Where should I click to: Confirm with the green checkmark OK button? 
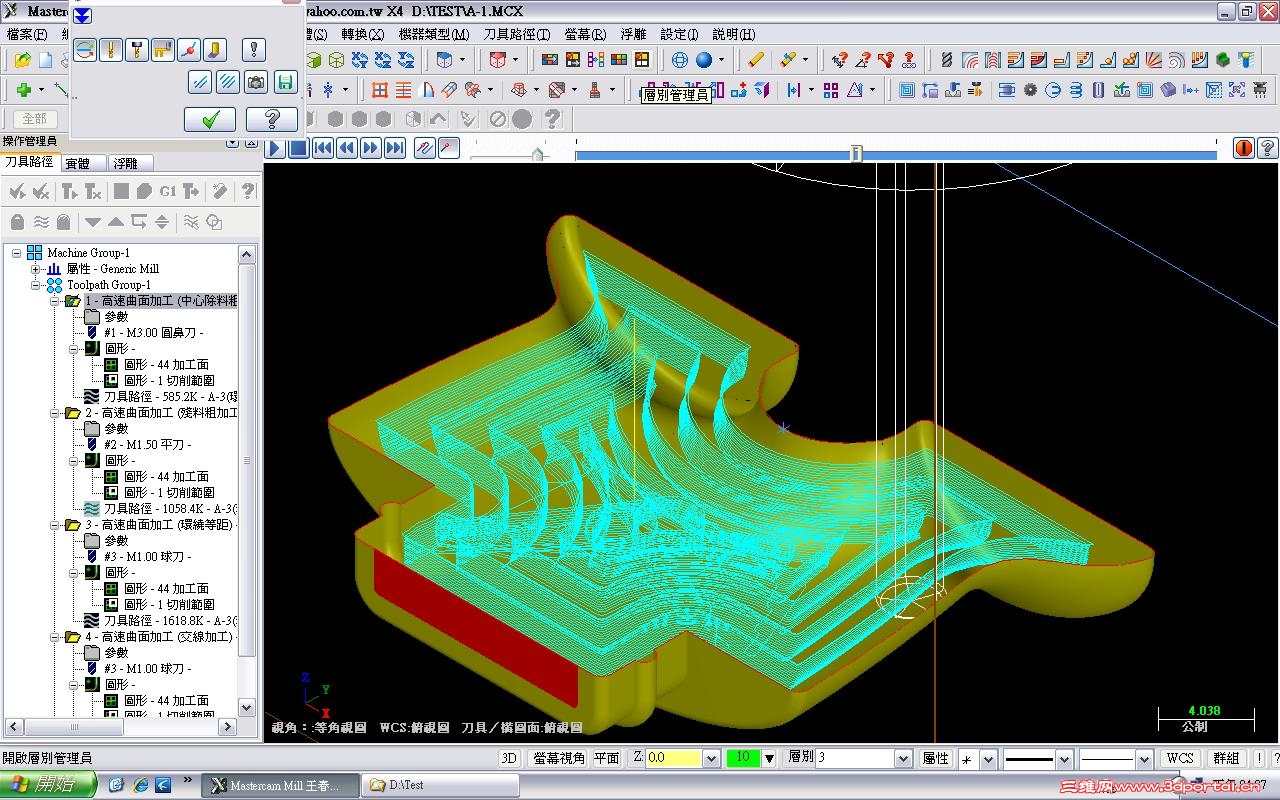click(x=210, y=120)
